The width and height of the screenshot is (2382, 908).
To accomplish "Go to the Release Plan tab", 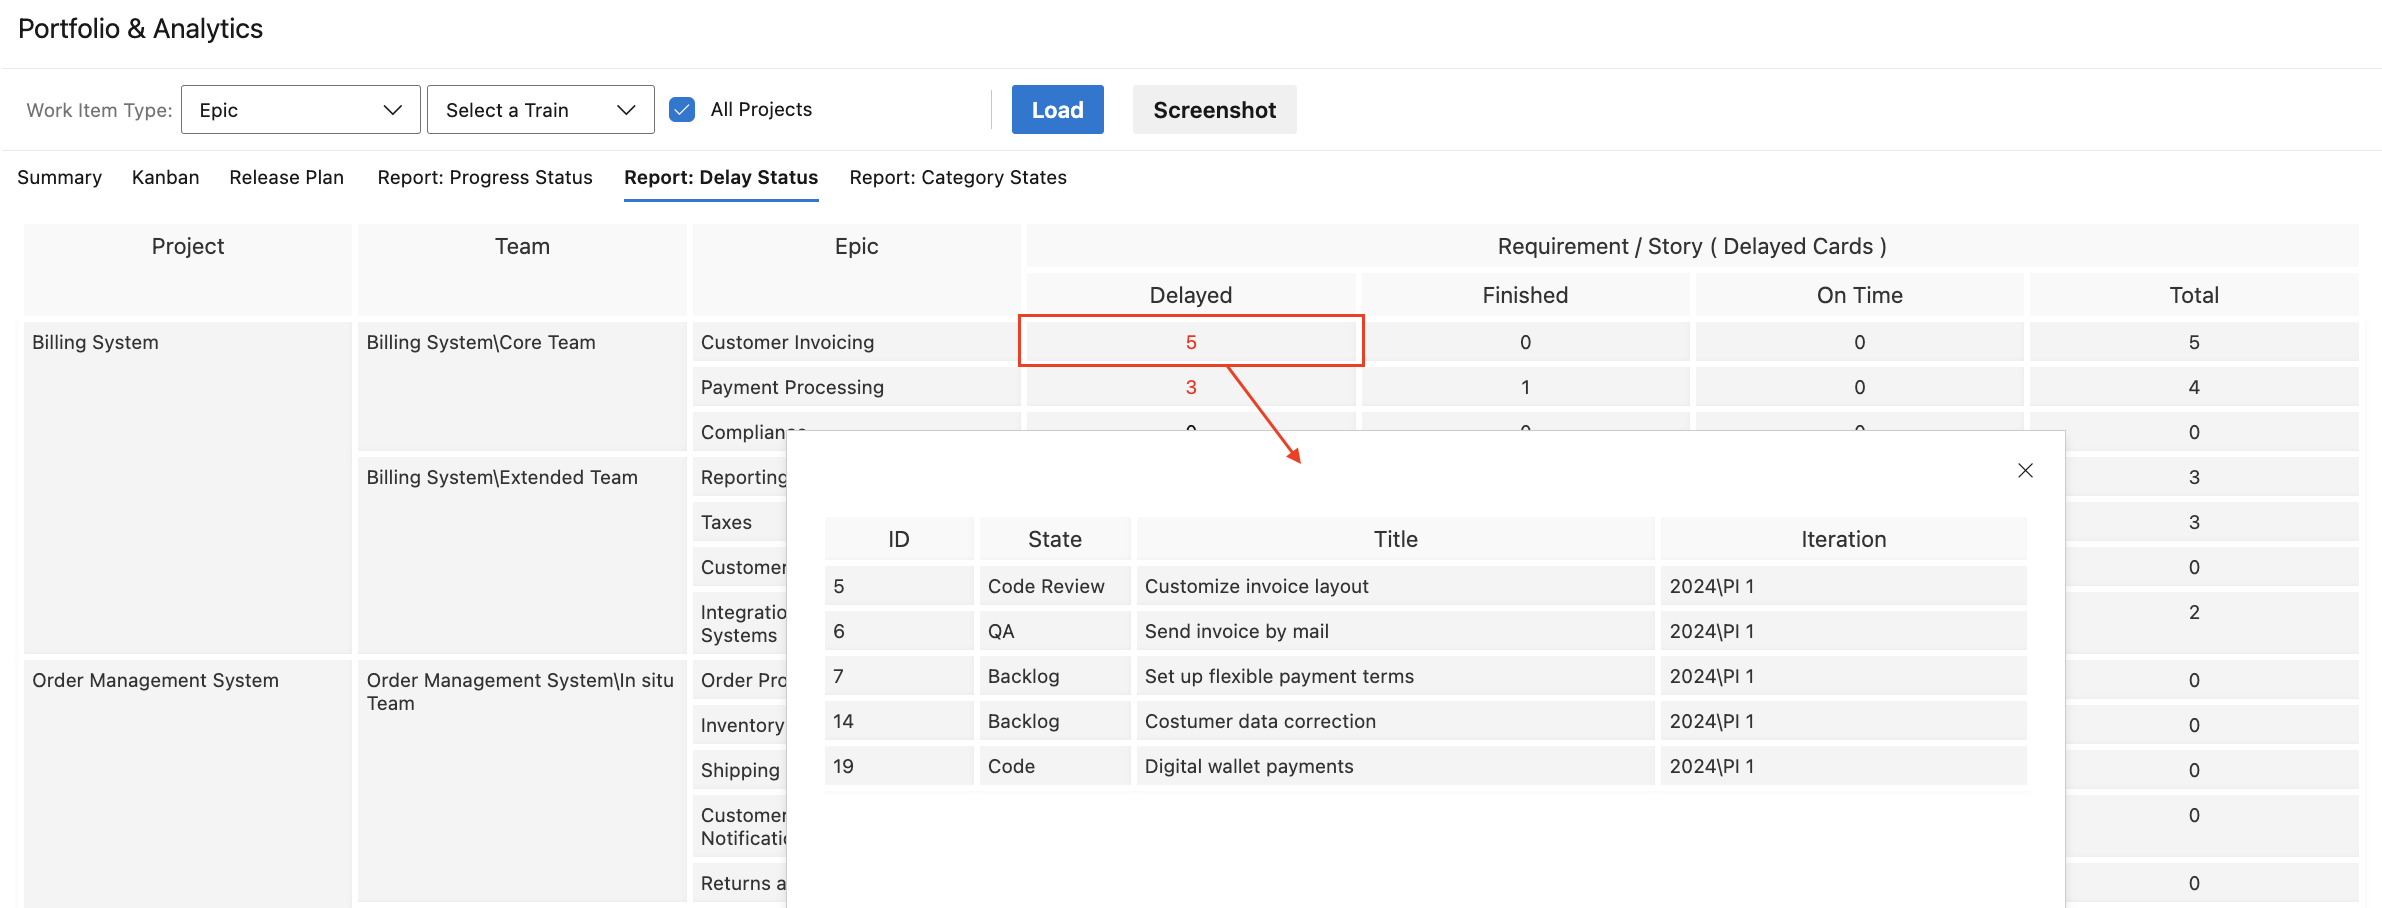I will [x=286, y=177].
